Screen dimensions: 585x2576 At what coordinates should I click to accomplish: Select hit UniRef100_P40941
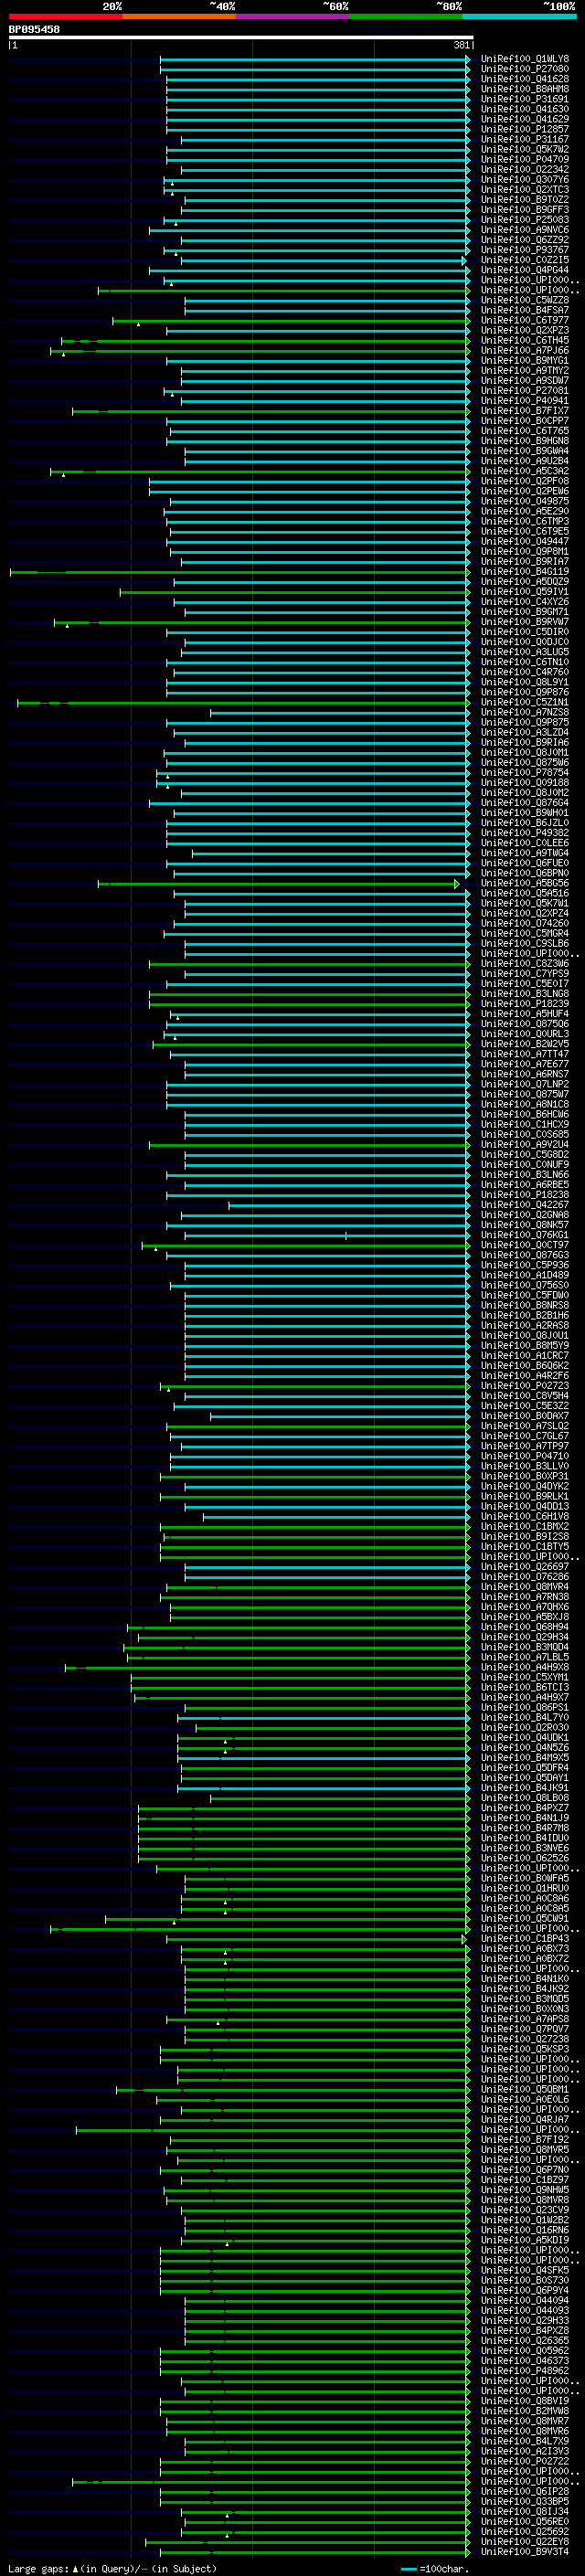tap(524, 401)
